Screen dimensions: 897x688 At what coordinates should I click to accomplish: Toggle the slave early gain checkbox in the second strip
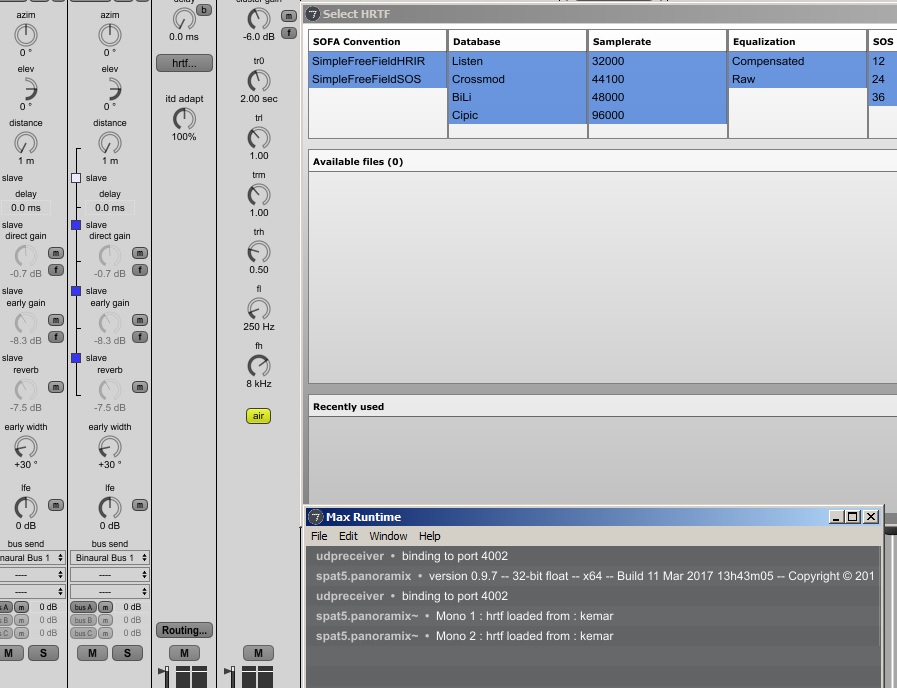click(76, 291)
